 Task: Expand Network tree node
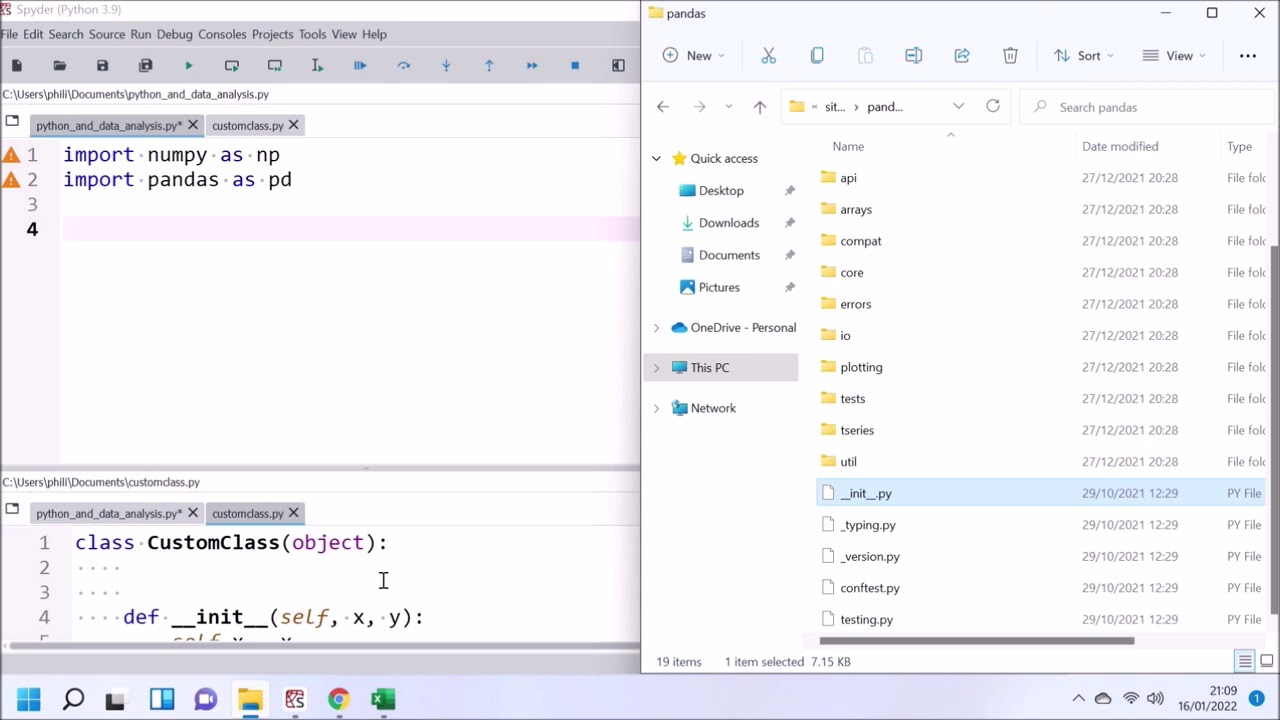pyautogui.click(x=656, y=408)
